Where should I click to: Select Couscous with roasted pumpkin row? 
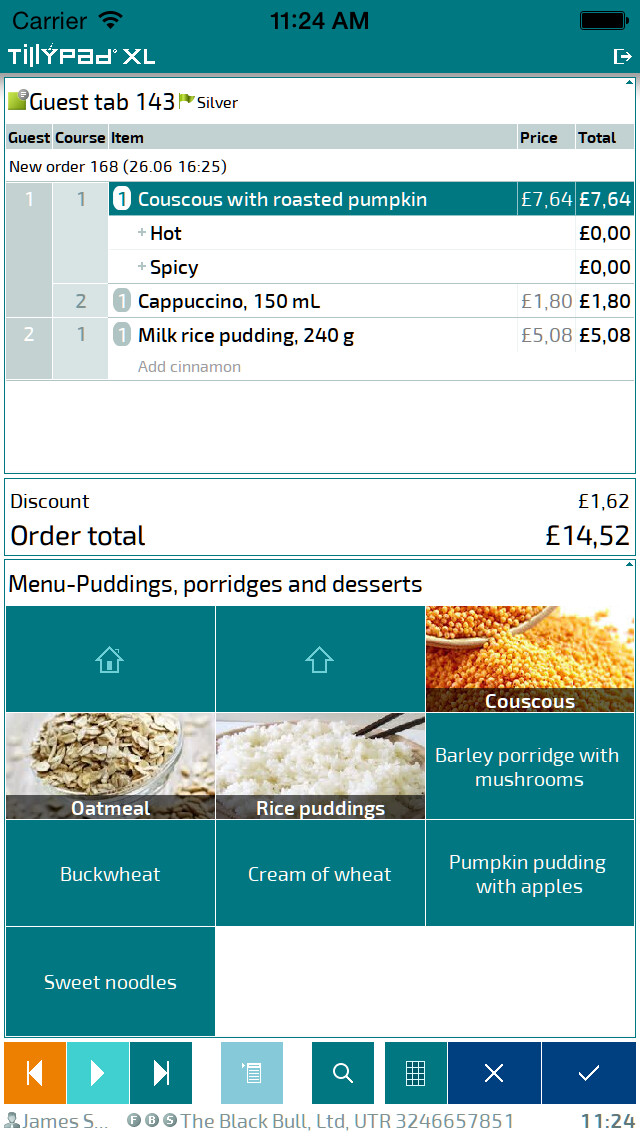coord(371,199)
